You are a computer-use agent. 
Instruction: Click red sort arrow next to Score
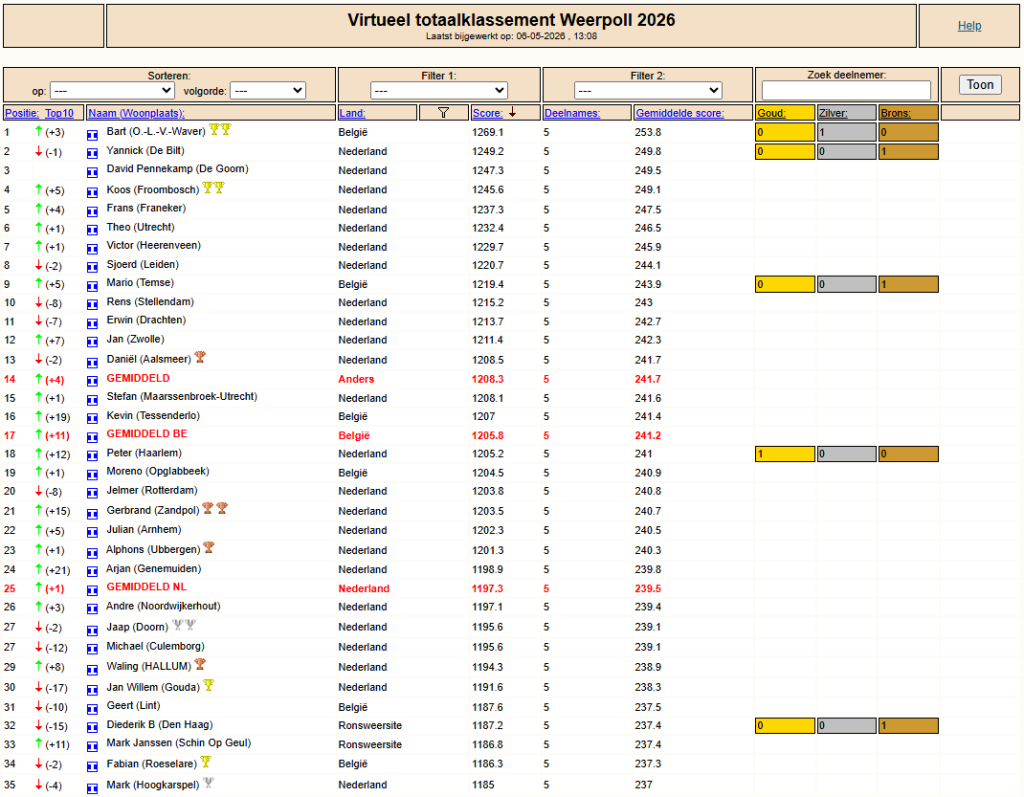coord(513,112)
